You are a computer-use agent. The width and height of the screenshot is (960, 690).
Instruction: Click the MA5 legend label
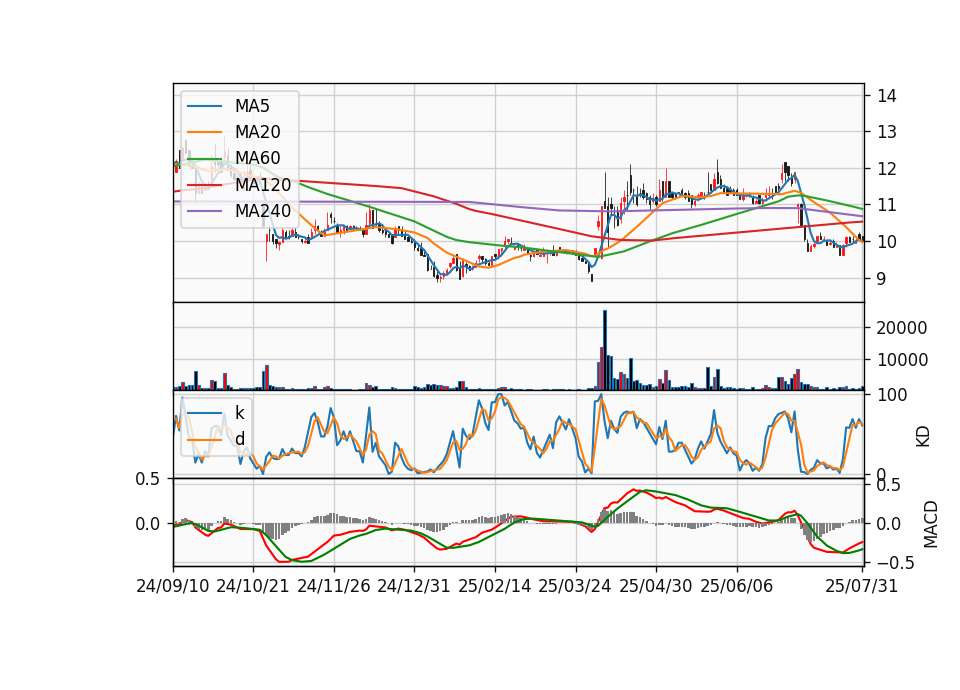tap(252, 106)
